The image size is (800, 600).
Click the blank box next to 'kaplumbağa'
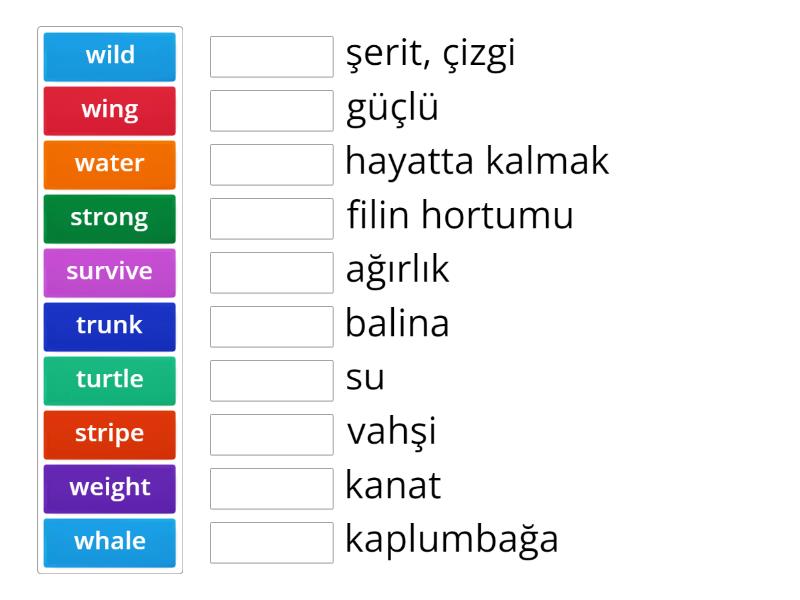click(x=272, y=543)
